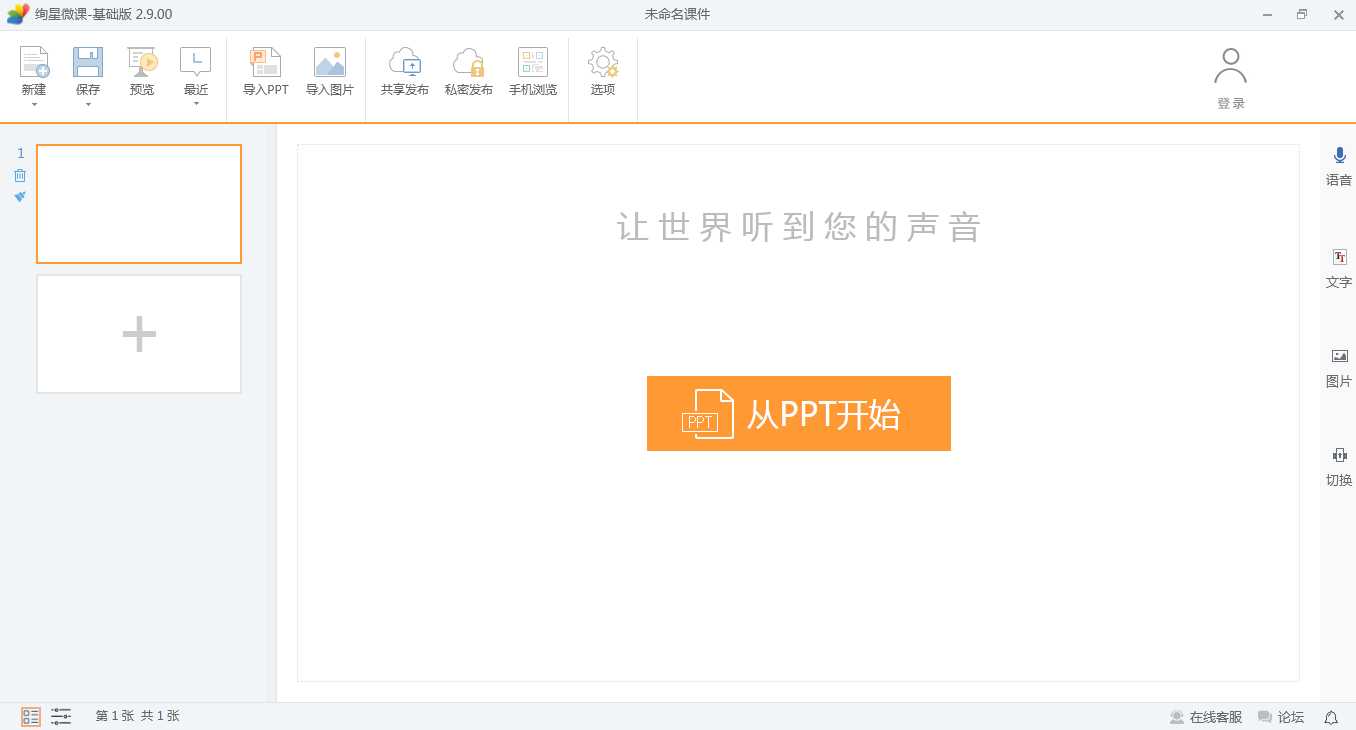Open the 论坛 forum link
The image size is (1356, 730).
point(1281,717)
